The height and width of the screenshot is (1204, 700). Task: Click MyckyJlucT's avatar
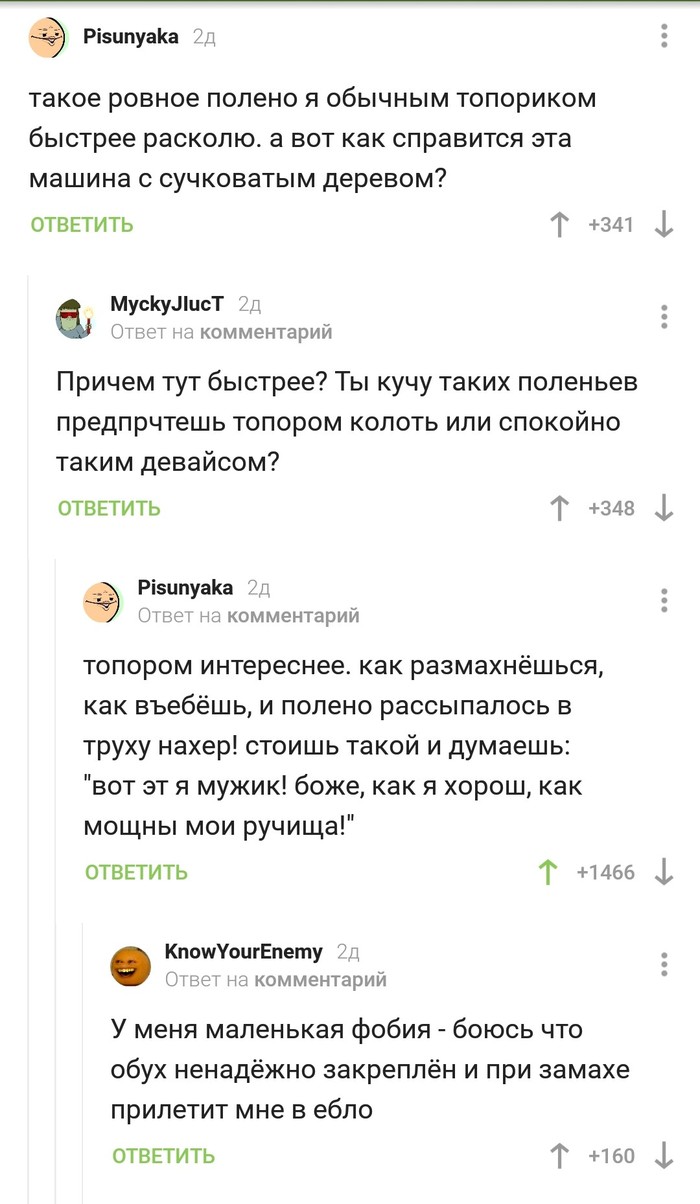point(68,314)
